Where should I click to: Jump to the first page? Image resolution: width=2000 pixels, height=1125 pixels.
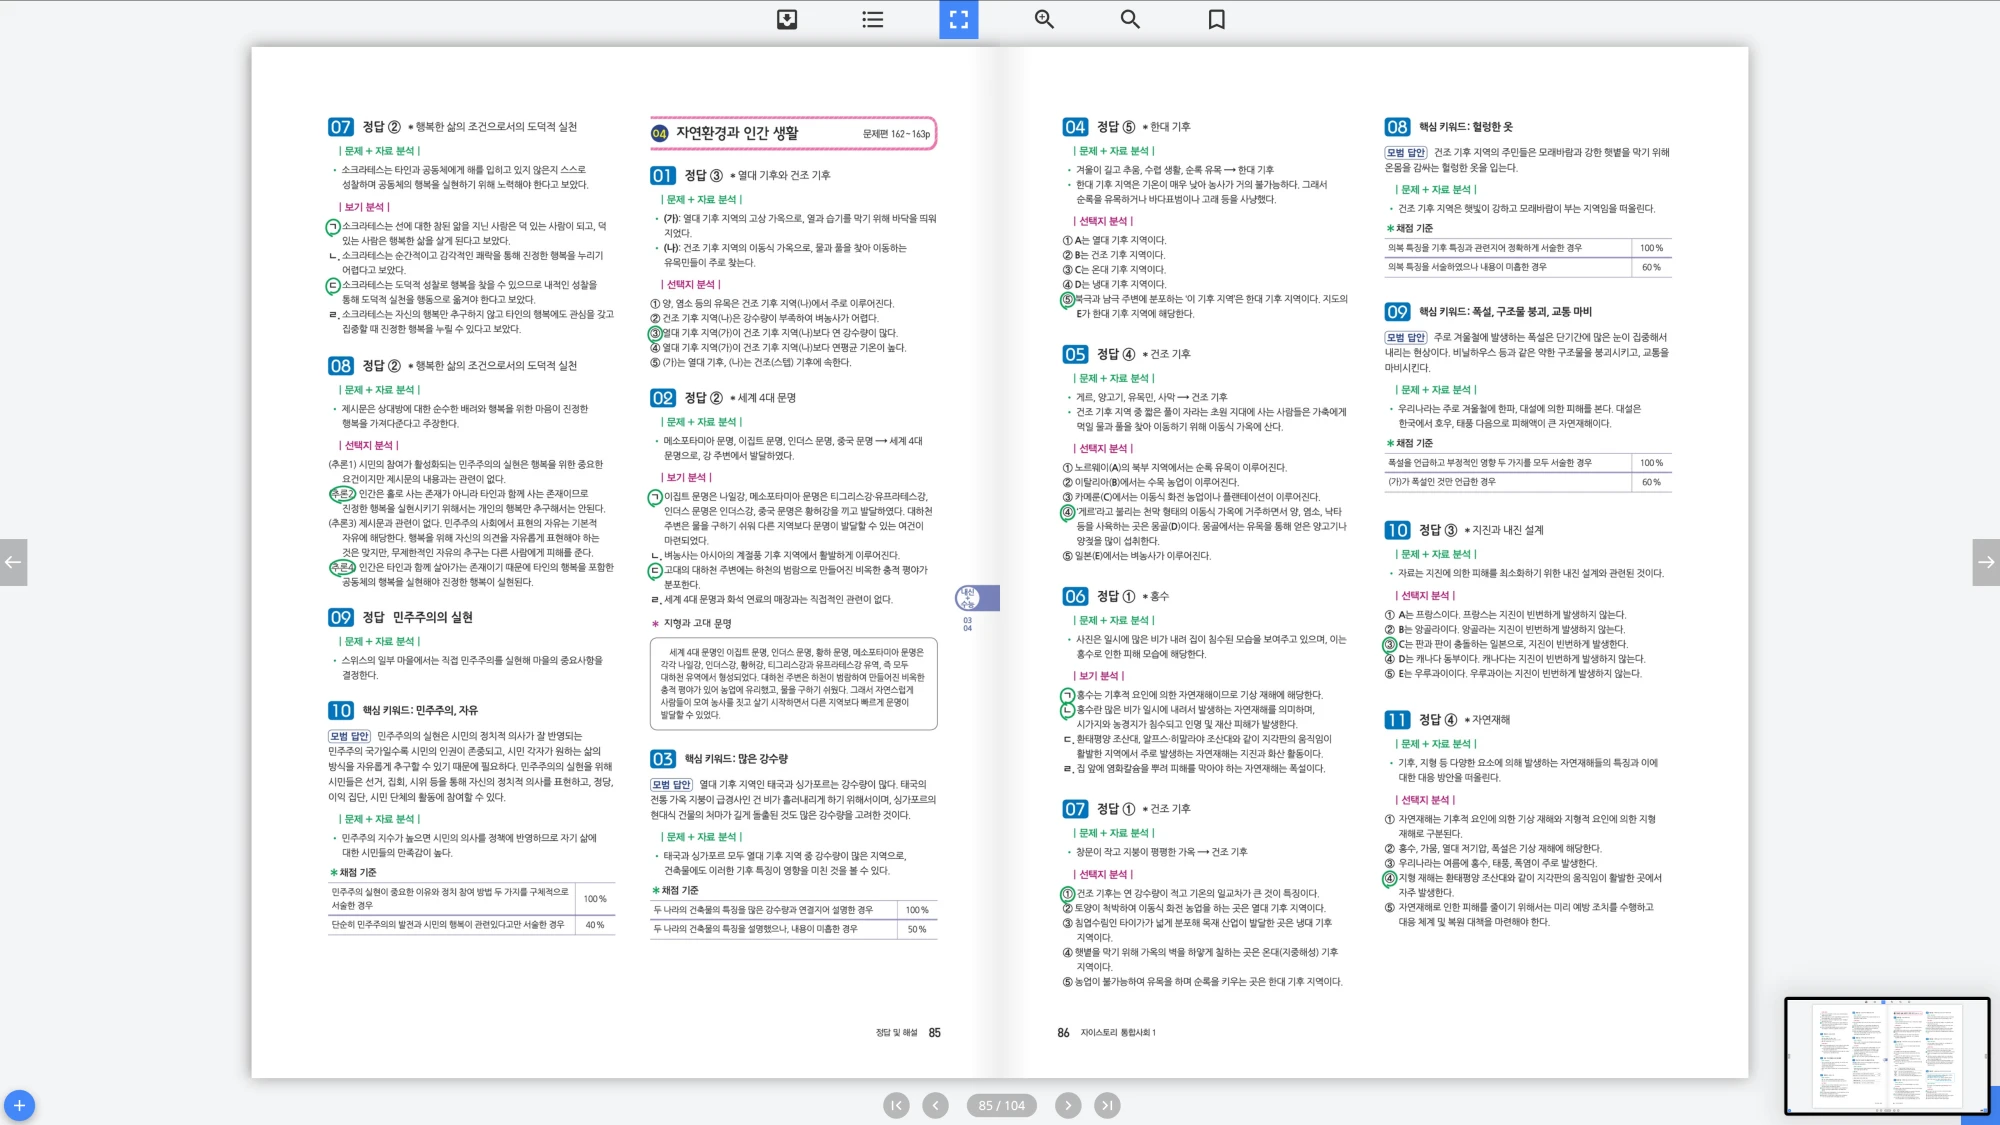pos(896,1105)
